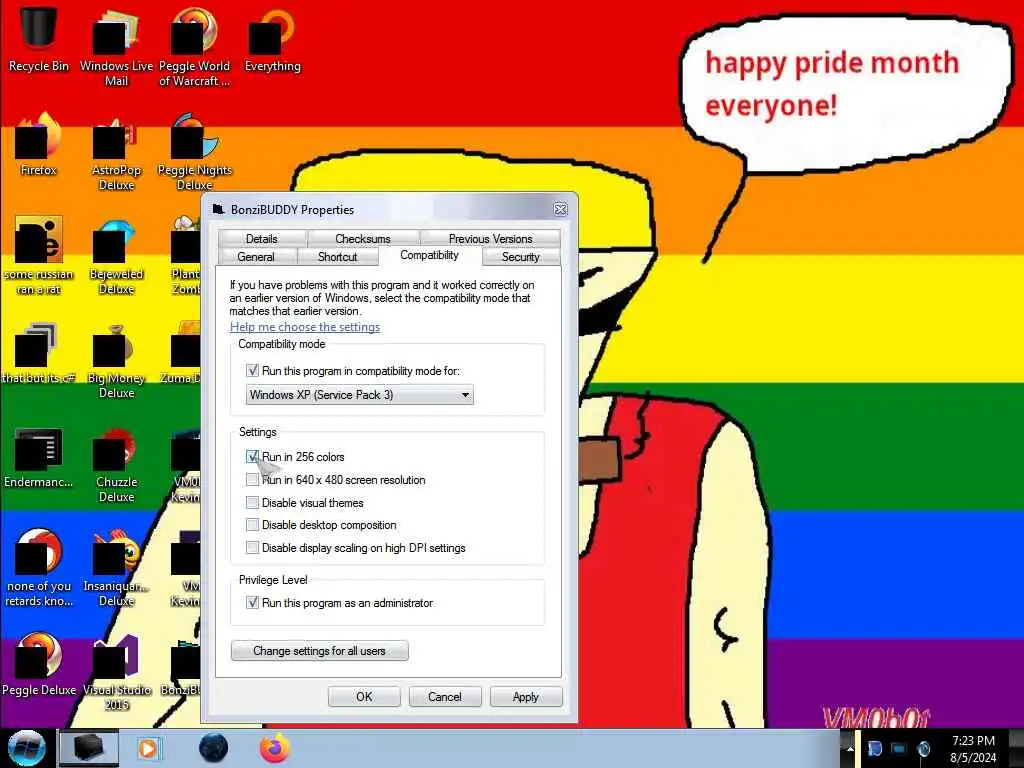1024x768 pixels.
Task: Click OK in BonziBUDDY Properties
Action: tap(364, 697)
